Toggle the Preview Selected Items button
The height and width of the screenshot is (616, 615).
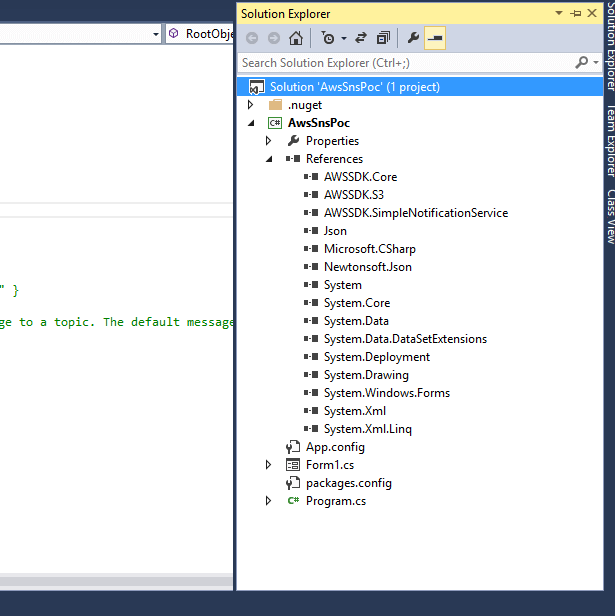(x=435, y=38)
